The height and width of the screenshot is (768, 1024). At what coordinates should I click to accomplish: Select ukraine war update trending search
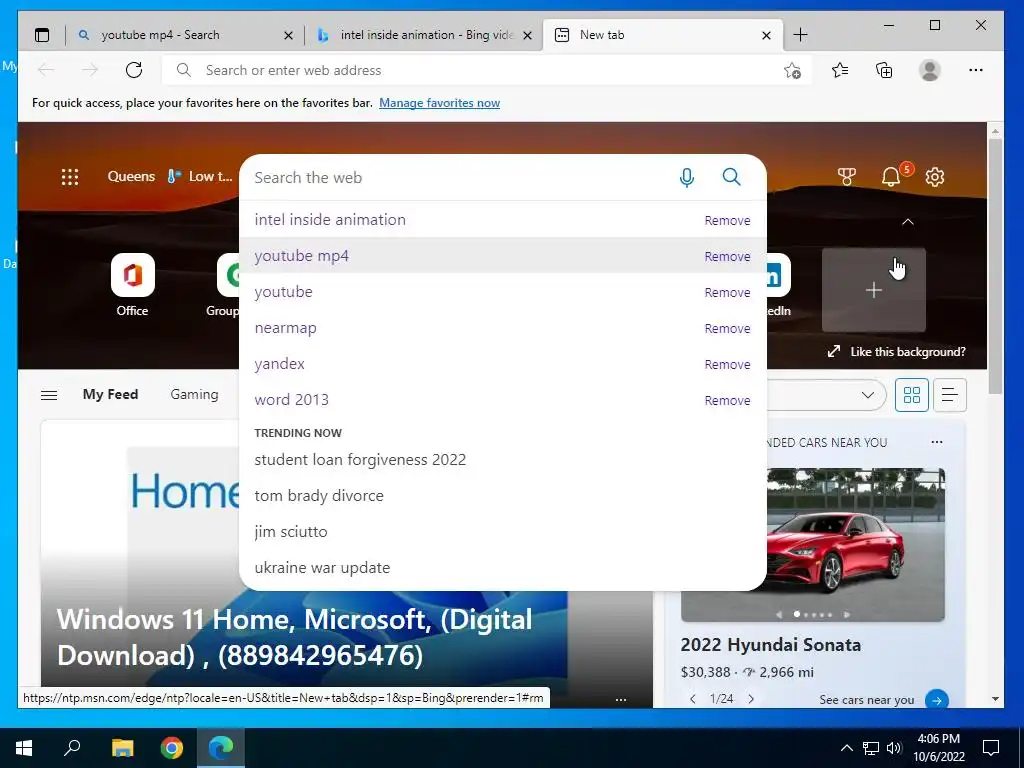click(322, 568)
